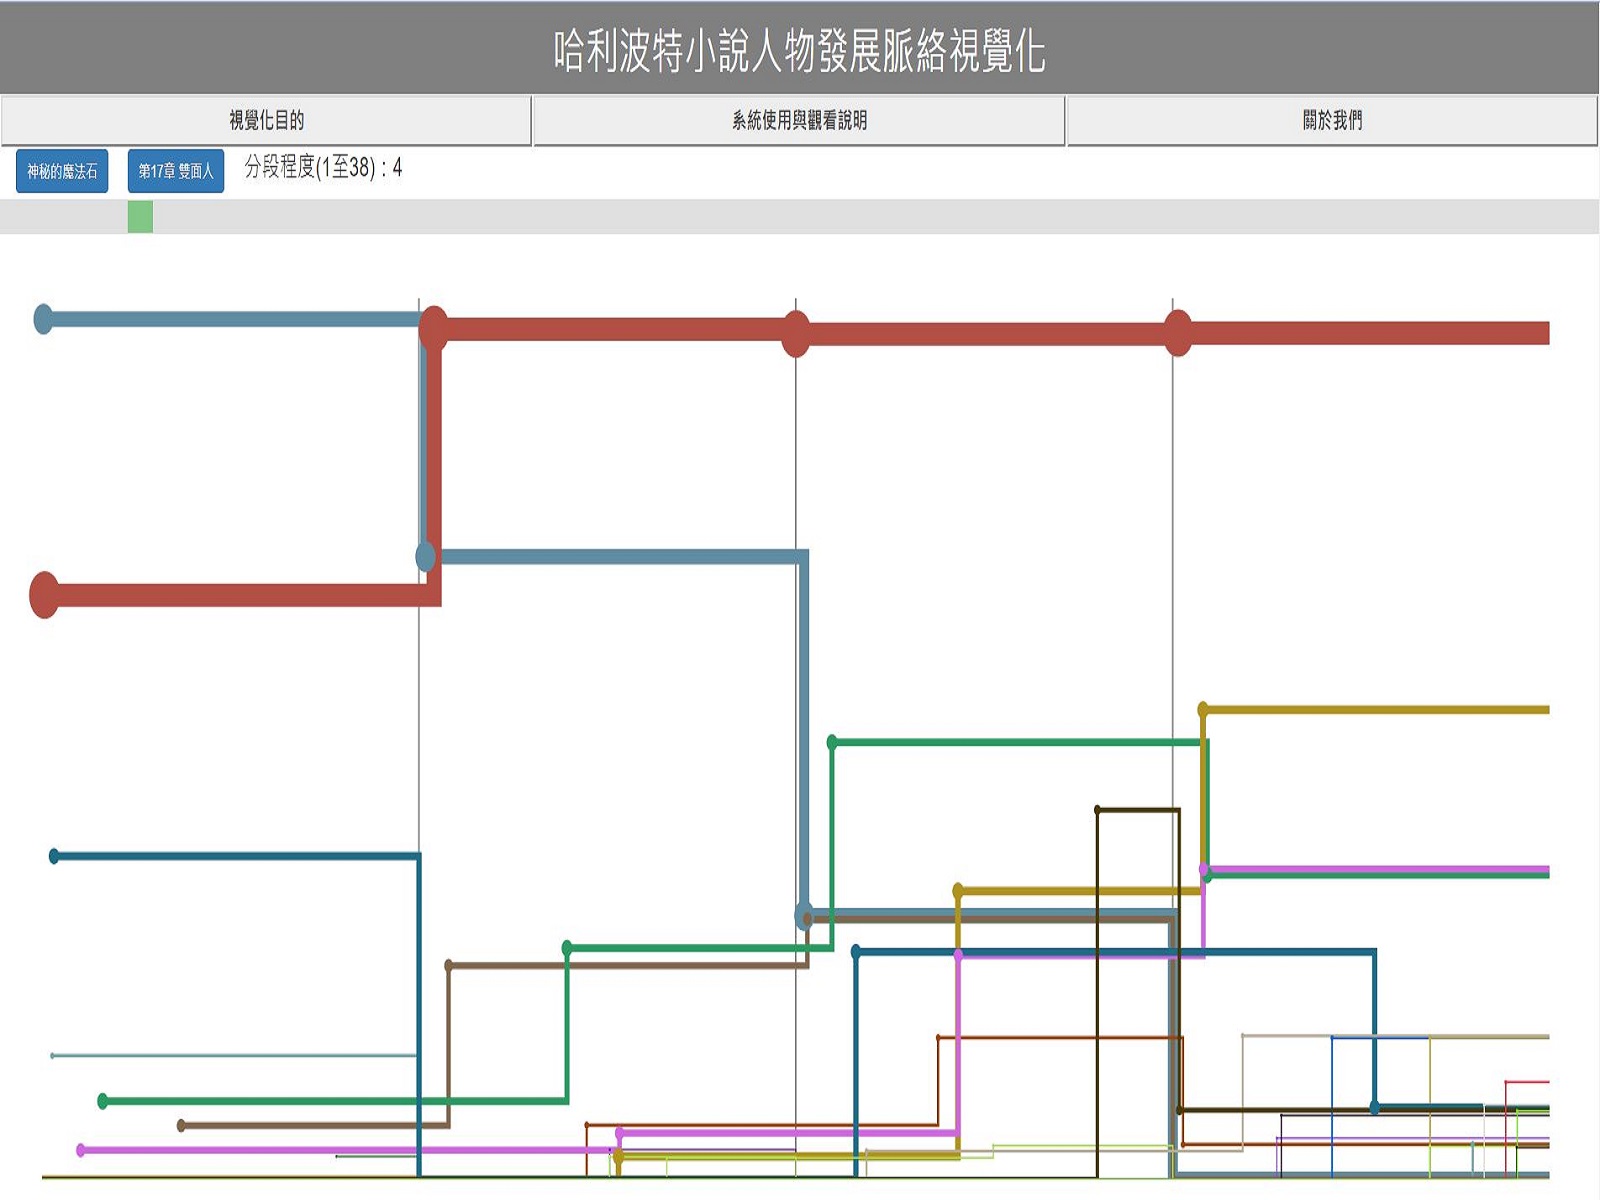Viewport: 1600px width, 1200px height.
Task: Click the green segmentation slider handle
Action: coord(140,217)
